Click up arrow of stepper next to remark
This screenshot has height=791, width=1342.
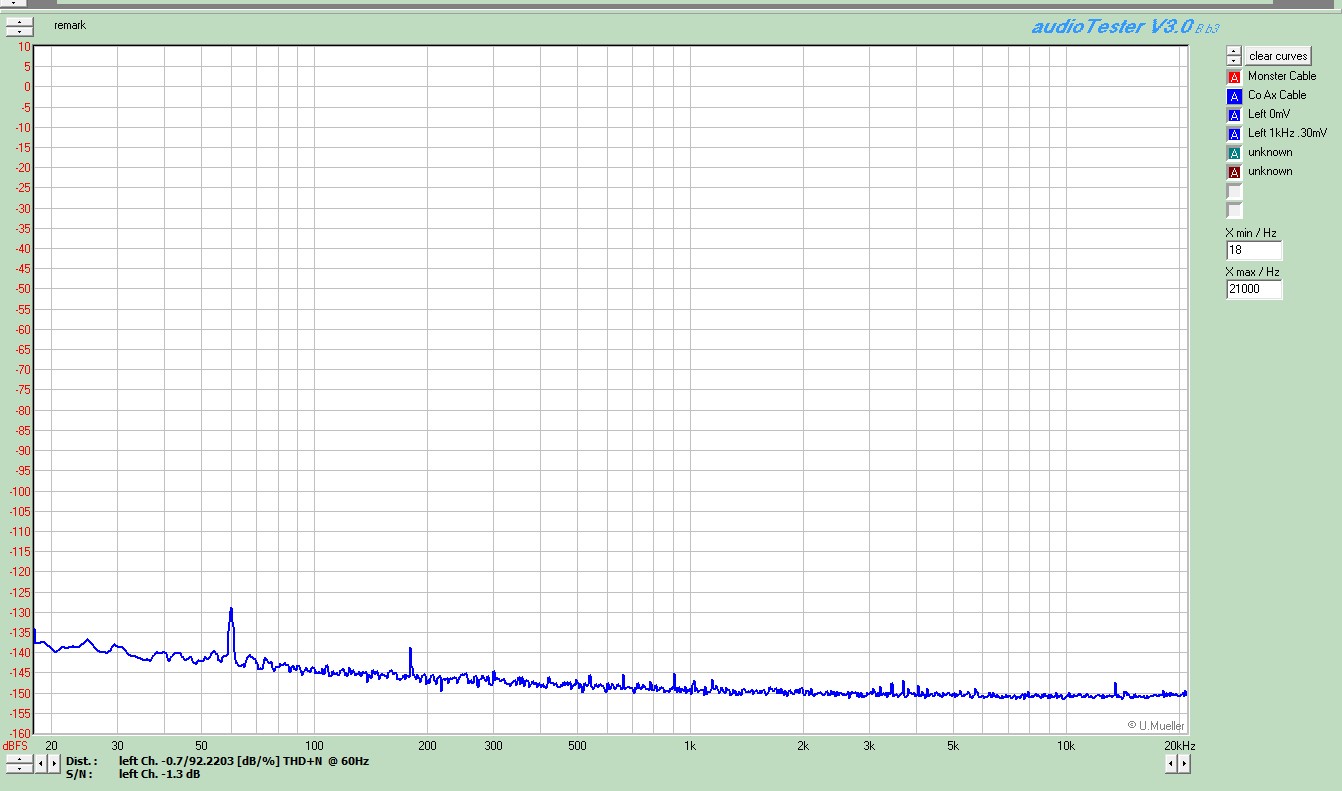point(19,22)
